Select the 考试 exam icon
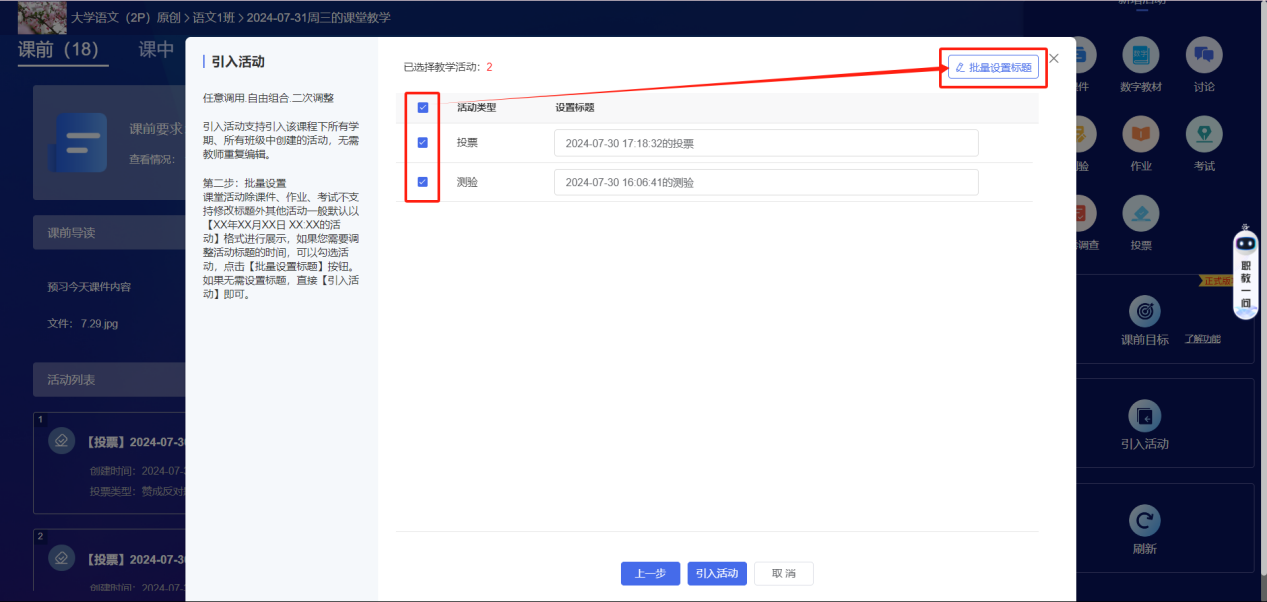Screen dimensions: 1267x602 tap(1204, 135)
